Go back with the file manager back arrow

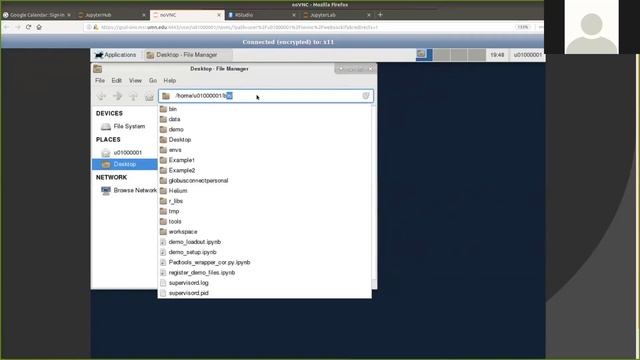coord(101,96)
